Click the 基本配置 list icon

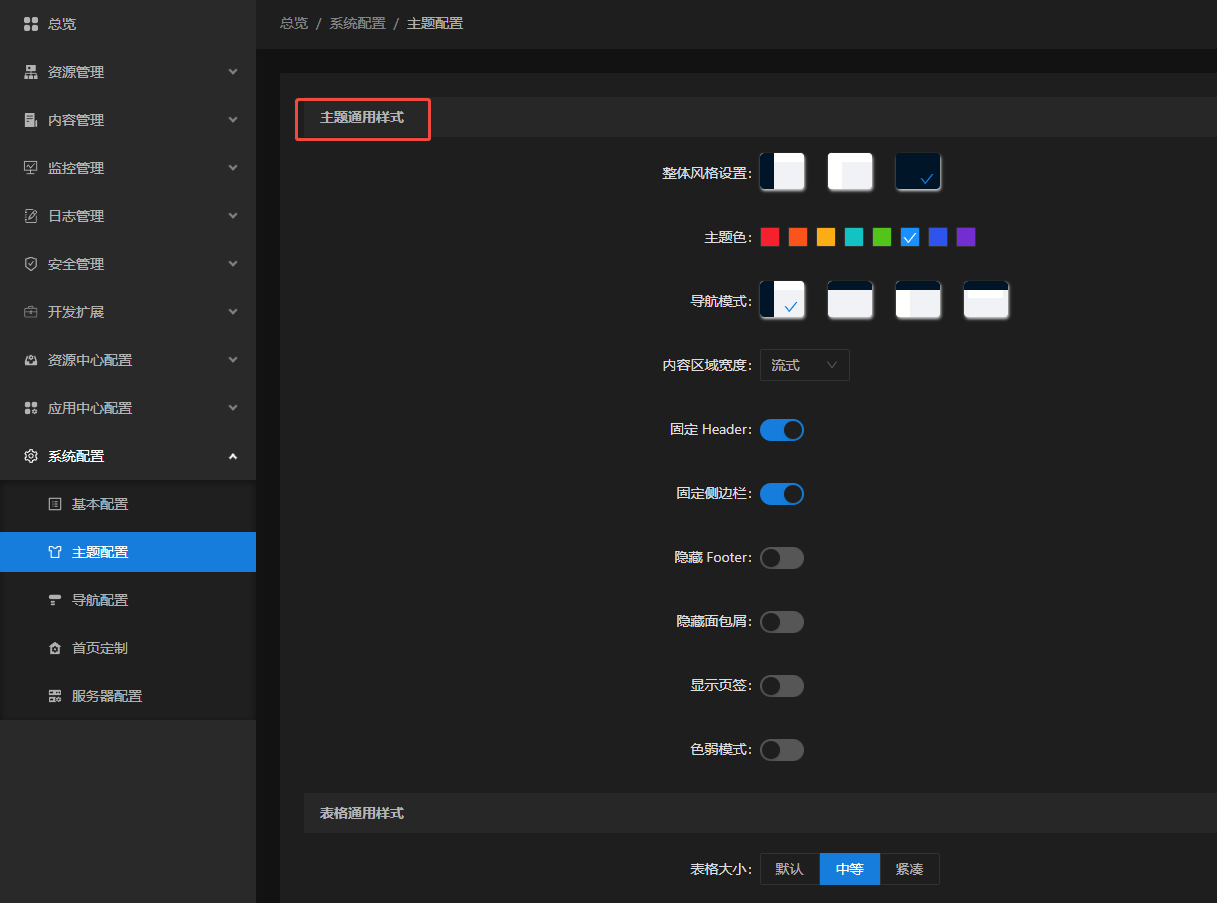(55, 504)
